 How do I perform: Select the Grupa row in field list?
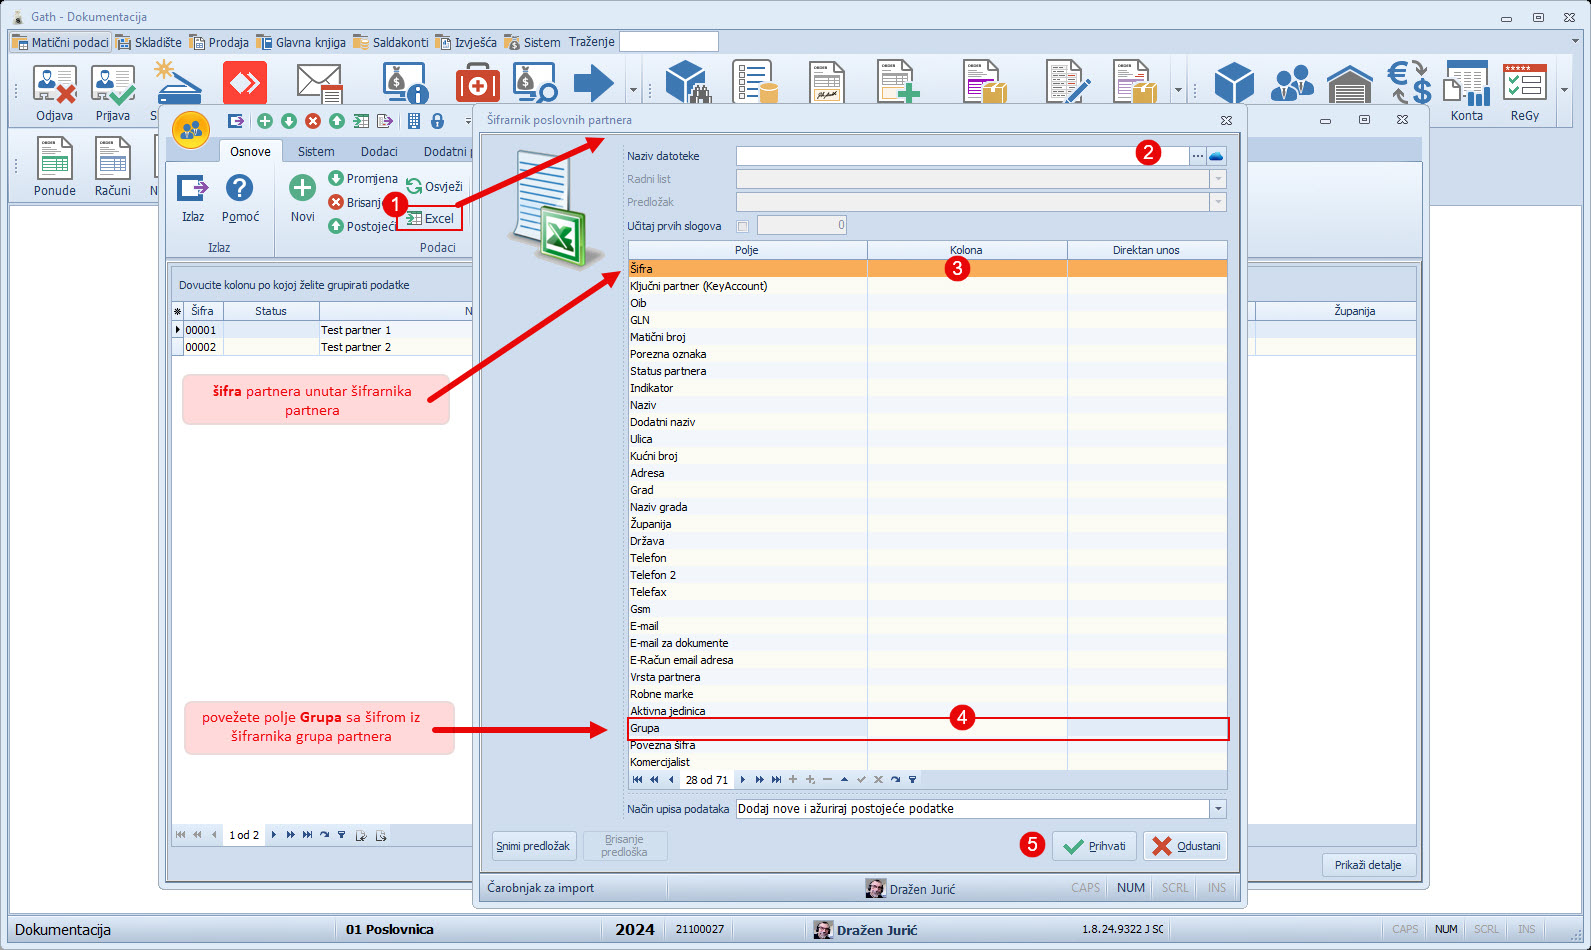(x=746, y=729)
